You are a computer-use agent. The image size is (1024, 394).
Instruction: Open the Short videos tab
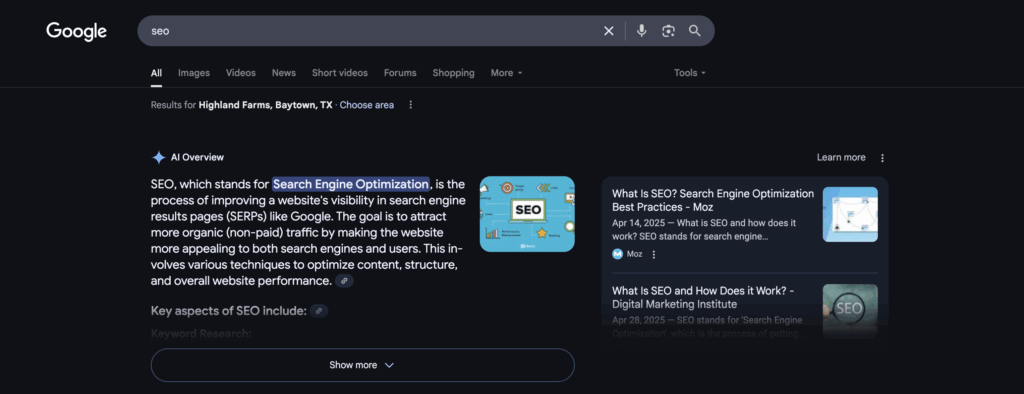pos(340,73)
